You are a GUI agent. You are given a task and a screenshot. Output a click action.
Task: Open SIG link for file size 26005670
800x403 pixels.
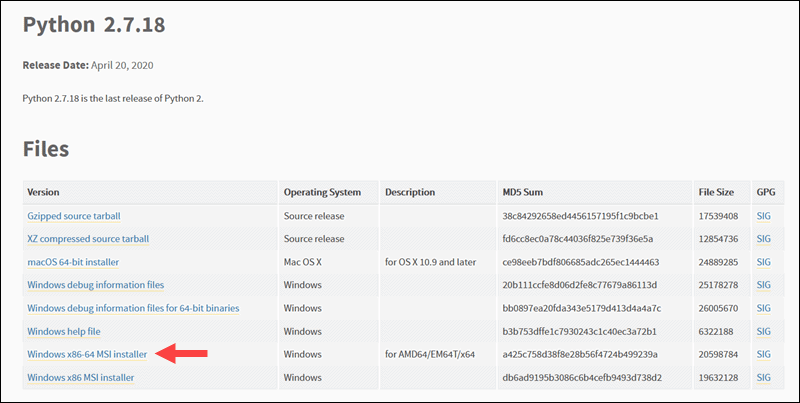tap(764, 309)
